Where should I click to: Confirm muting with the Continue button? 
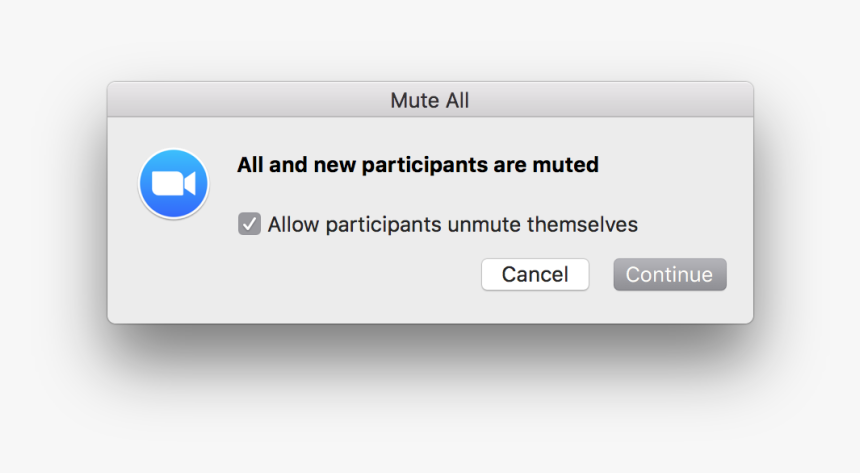670,274
